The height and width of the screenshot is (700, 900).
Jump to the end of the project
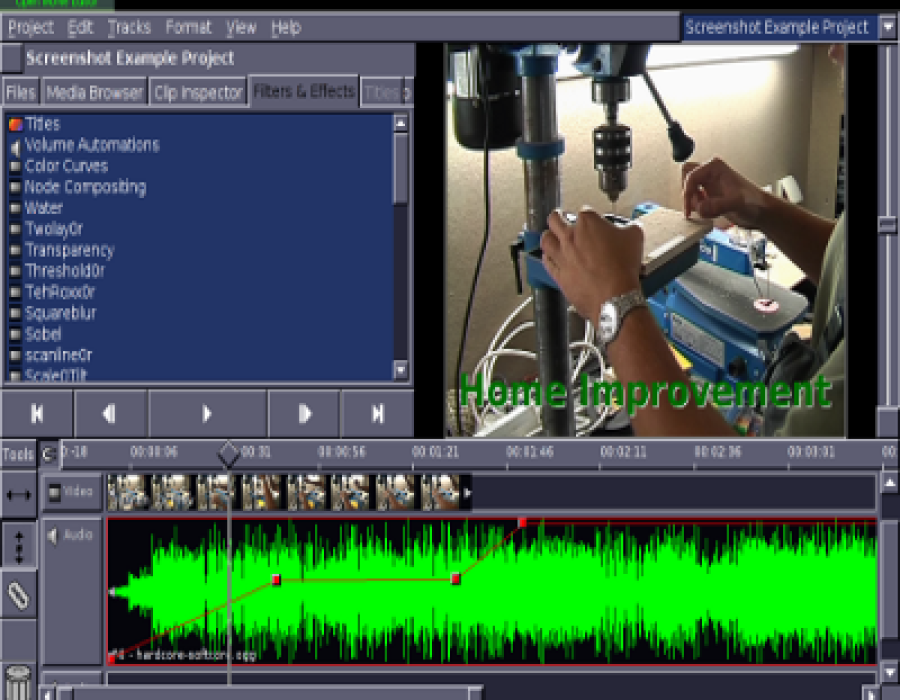(377, 414)
